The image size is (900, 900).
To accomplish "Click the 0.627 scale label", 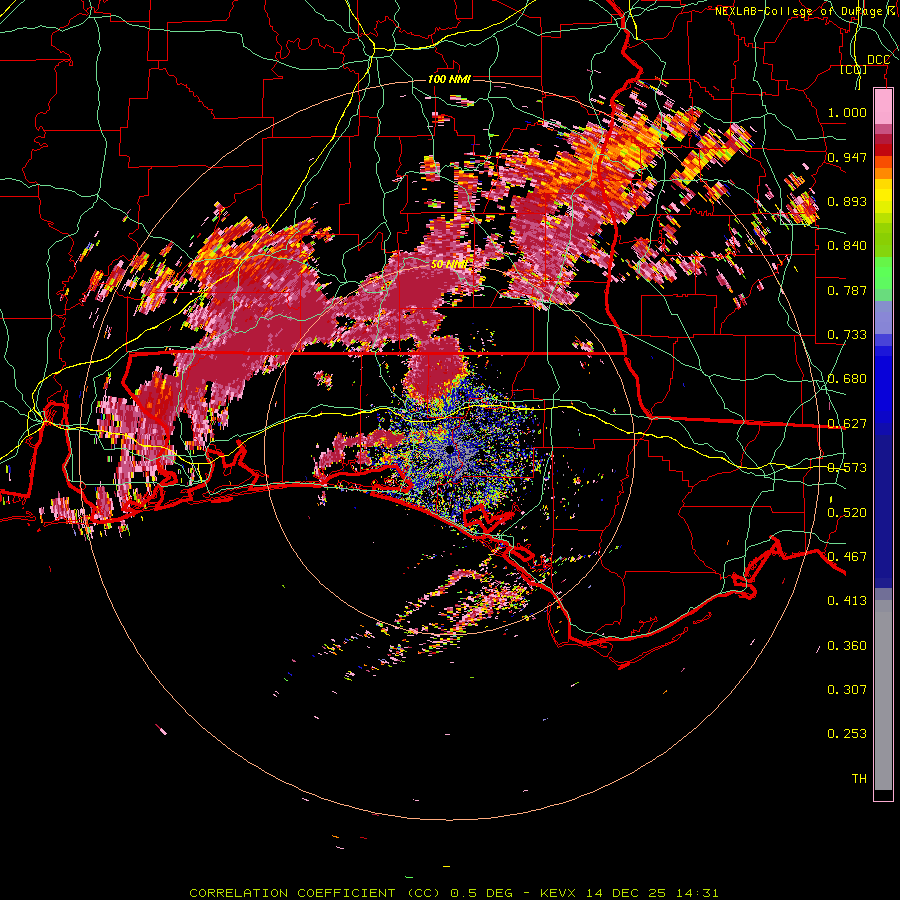I will 847,424.
